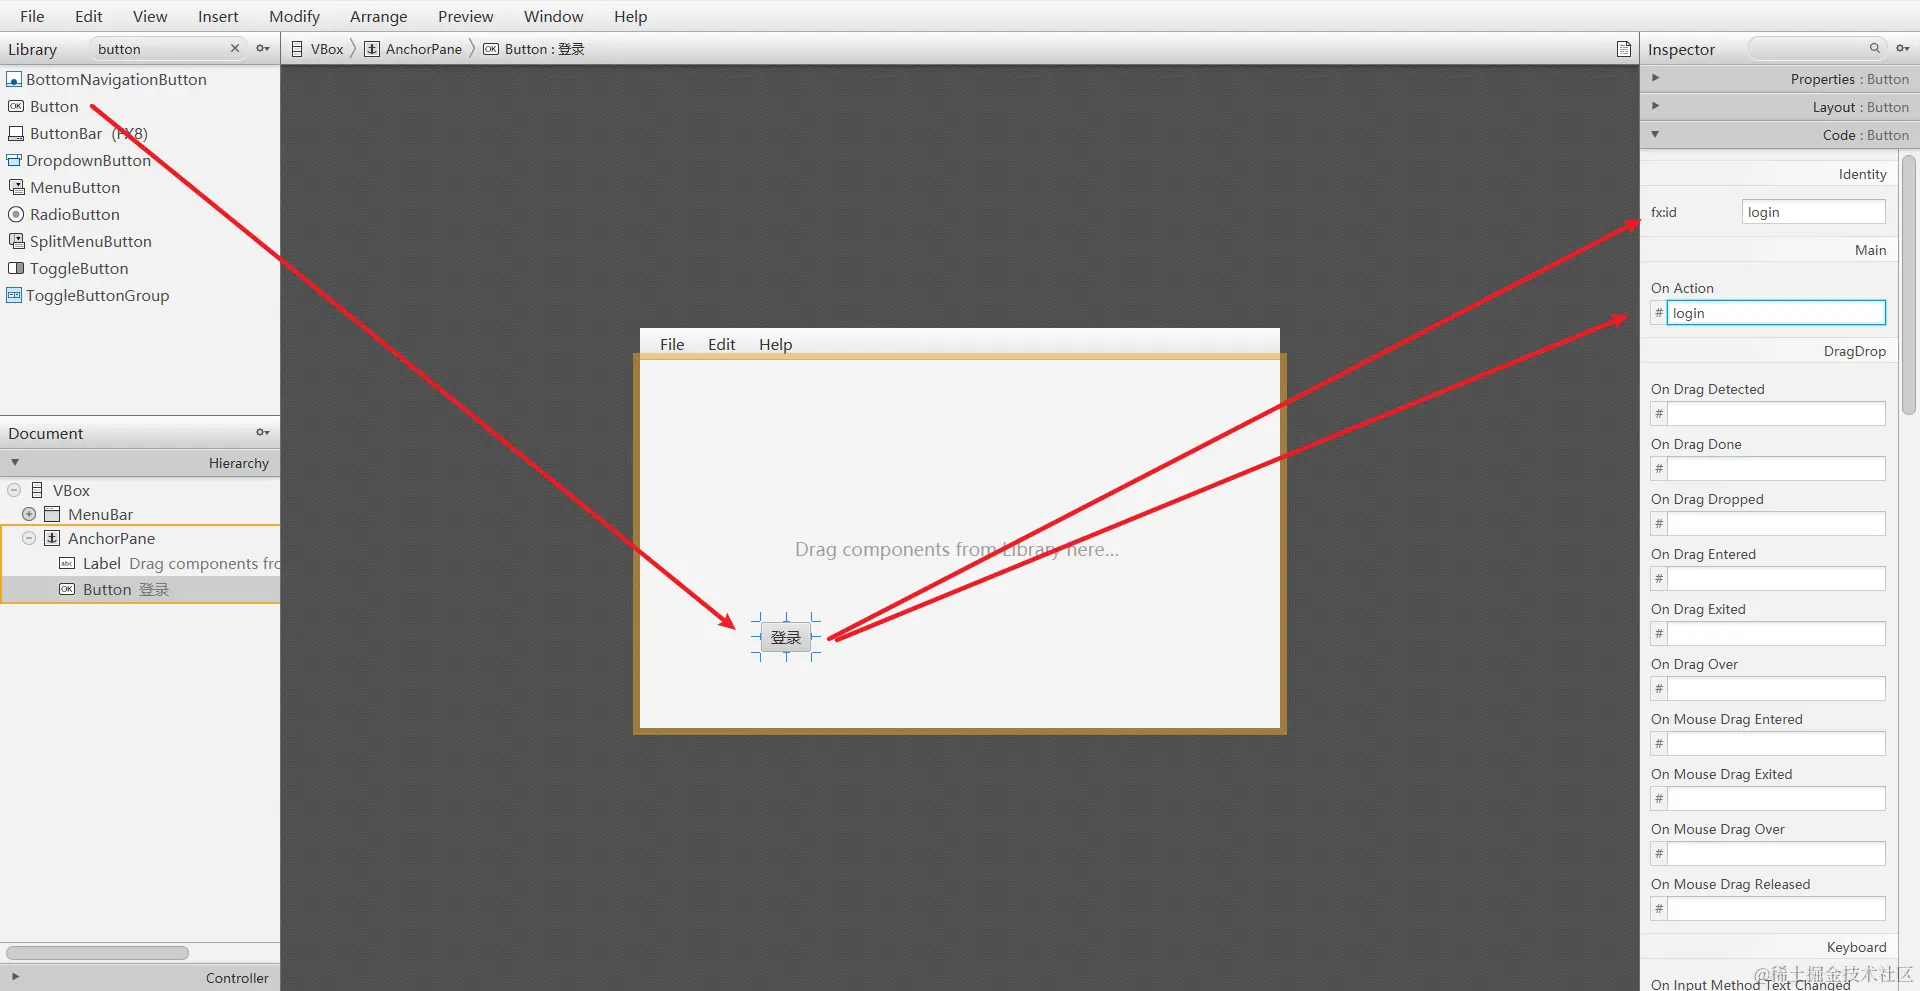Select the RadioButton component in the Library
Viewport: 1920px width, 991px height.
pos(73,214)
